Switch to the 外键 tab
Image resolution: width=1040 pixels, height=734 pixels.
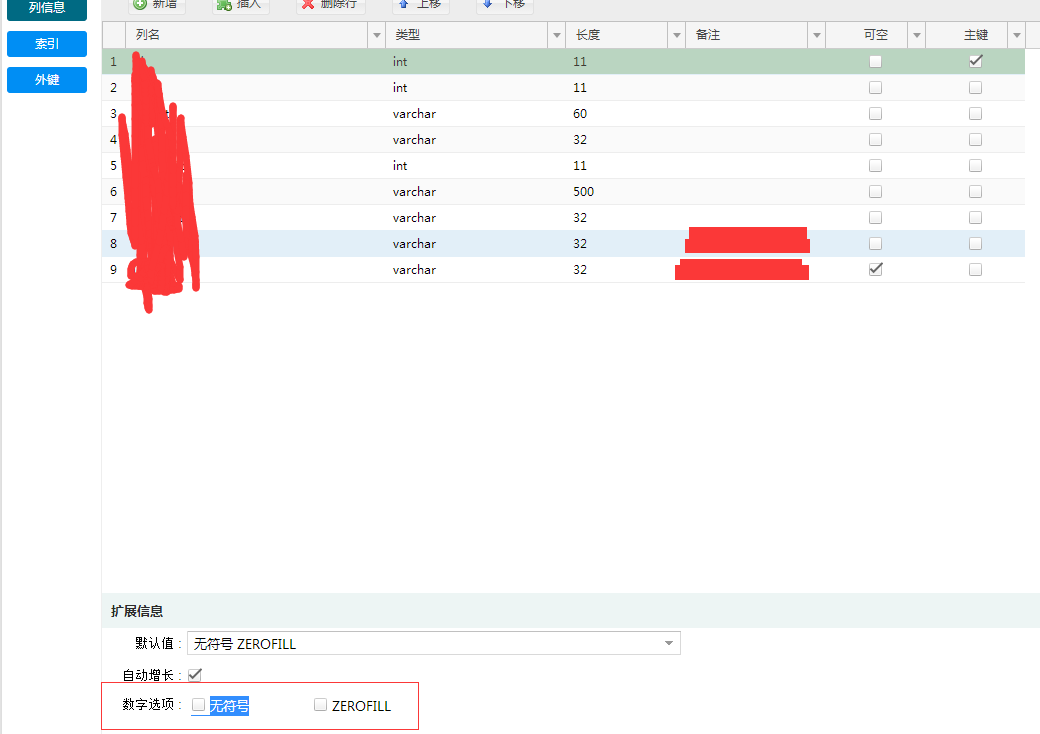(x=47, y=80)
